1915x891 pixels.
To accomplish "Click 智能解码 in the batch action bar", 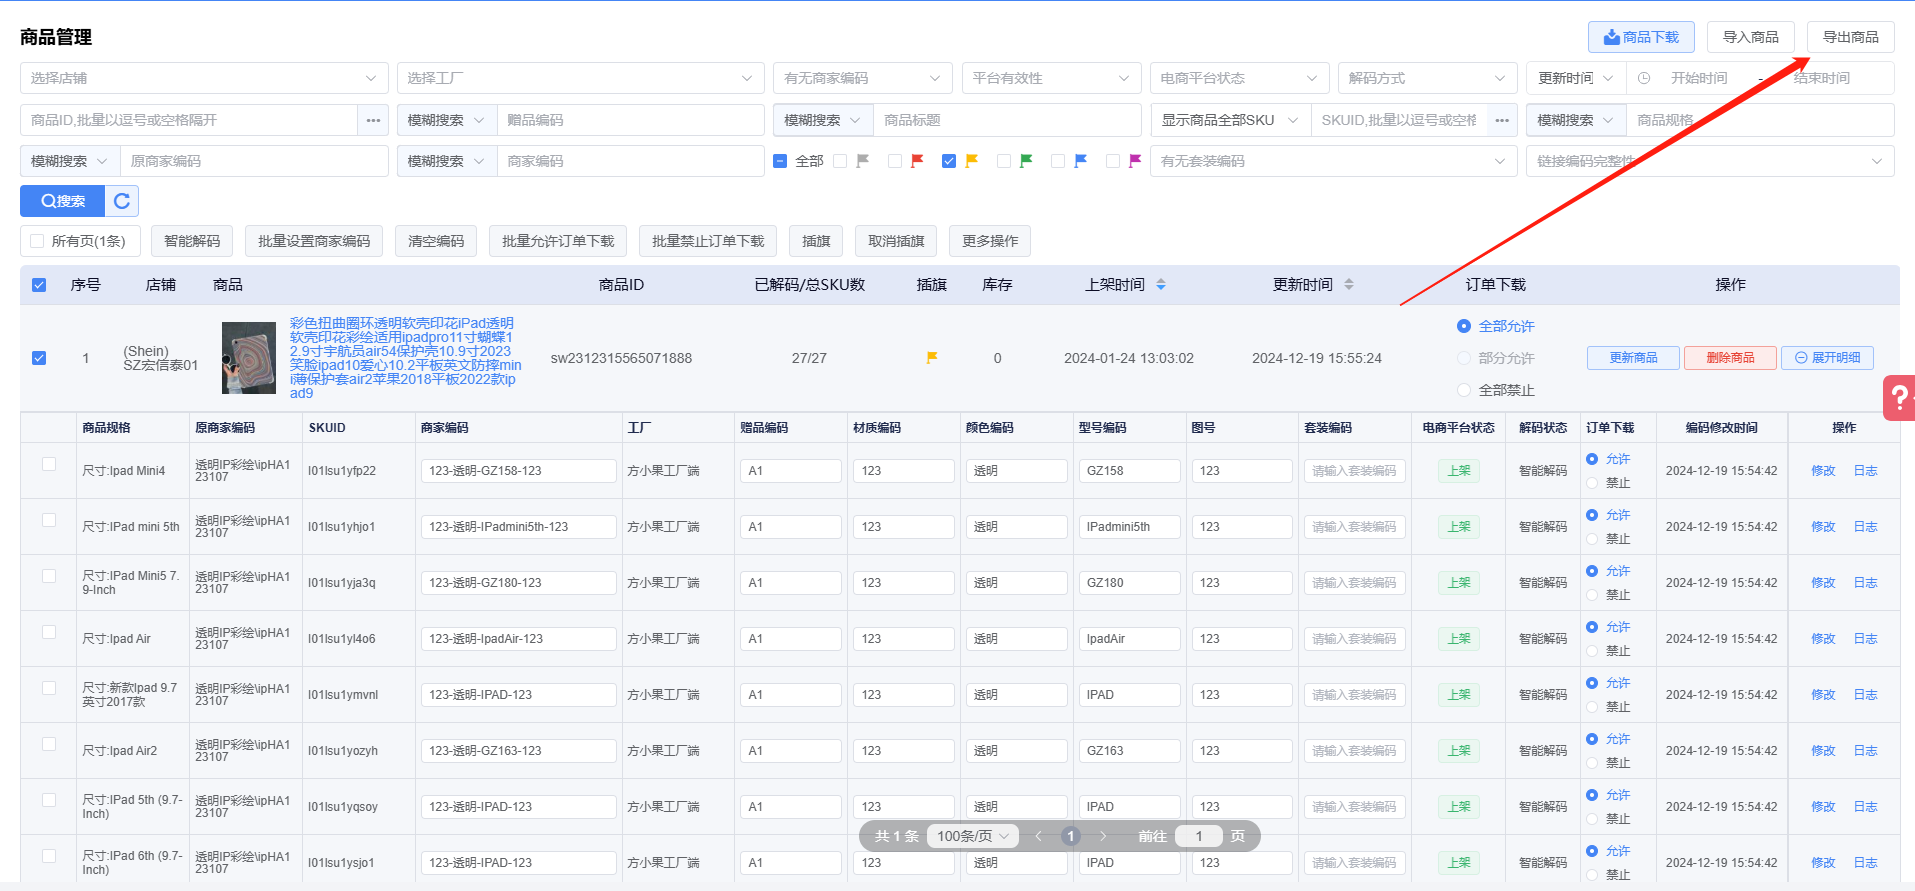I will [192, 241].
